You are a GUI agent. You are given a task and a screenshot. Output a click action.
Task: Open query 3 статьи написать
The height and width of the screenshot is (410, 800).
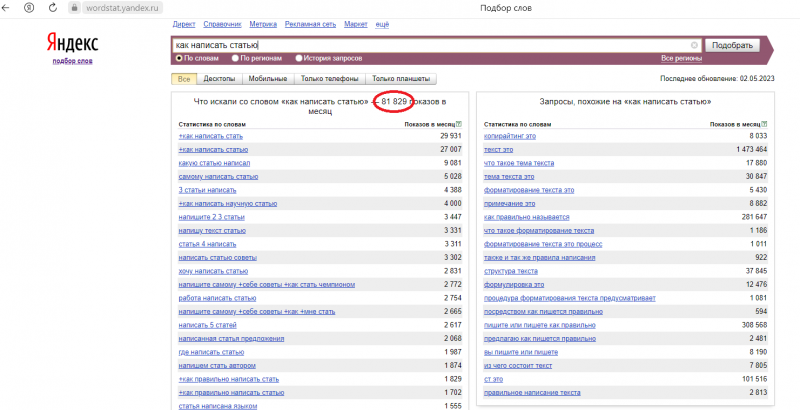[208, 190]
